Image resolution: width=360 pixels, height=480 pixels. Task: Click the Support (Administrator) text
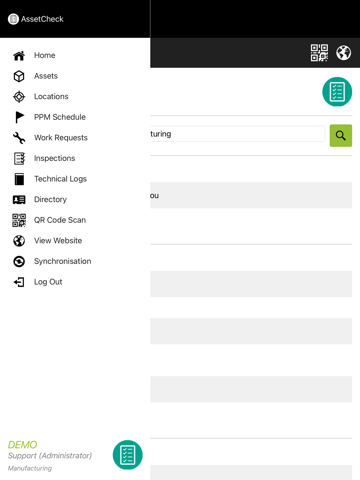(x=50, y=456)
